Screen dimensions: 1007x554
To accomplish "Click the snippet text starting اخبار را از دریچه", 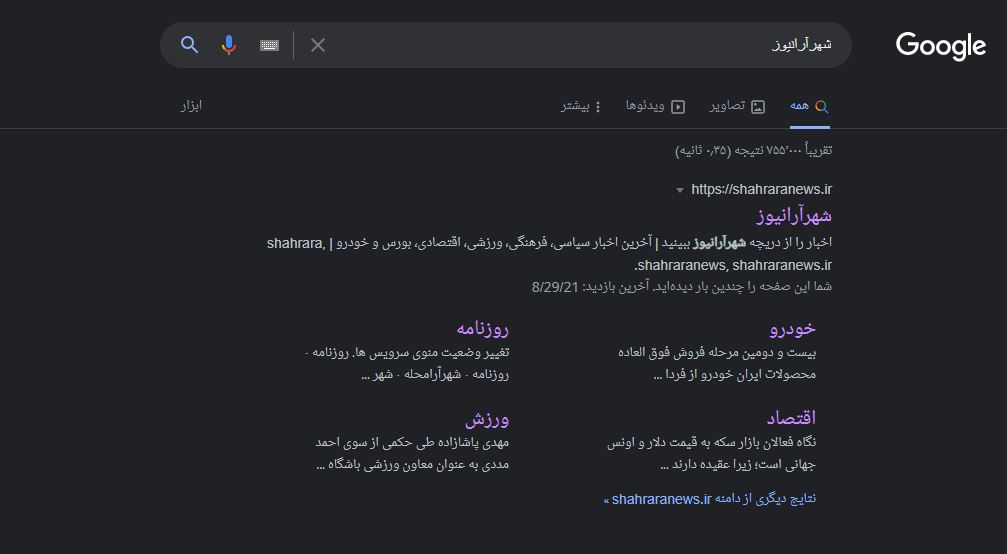I will [549, 254].
